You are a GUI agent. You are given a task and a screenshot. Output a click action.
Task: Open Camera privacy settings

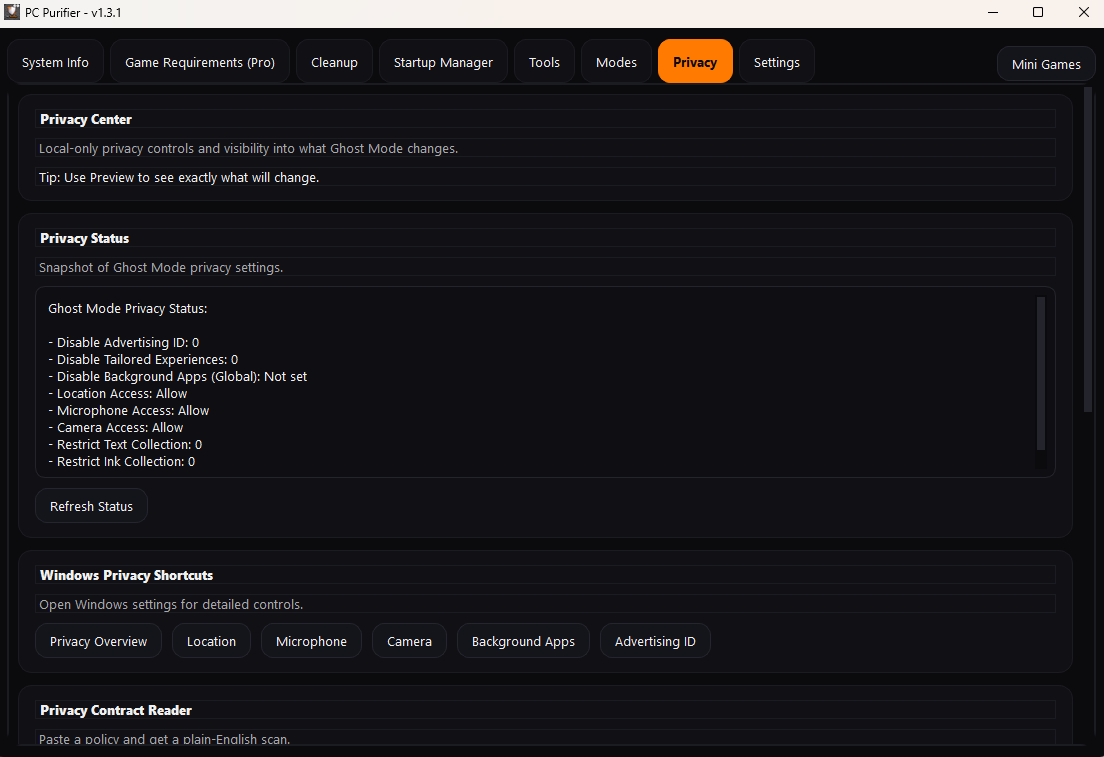409,641
